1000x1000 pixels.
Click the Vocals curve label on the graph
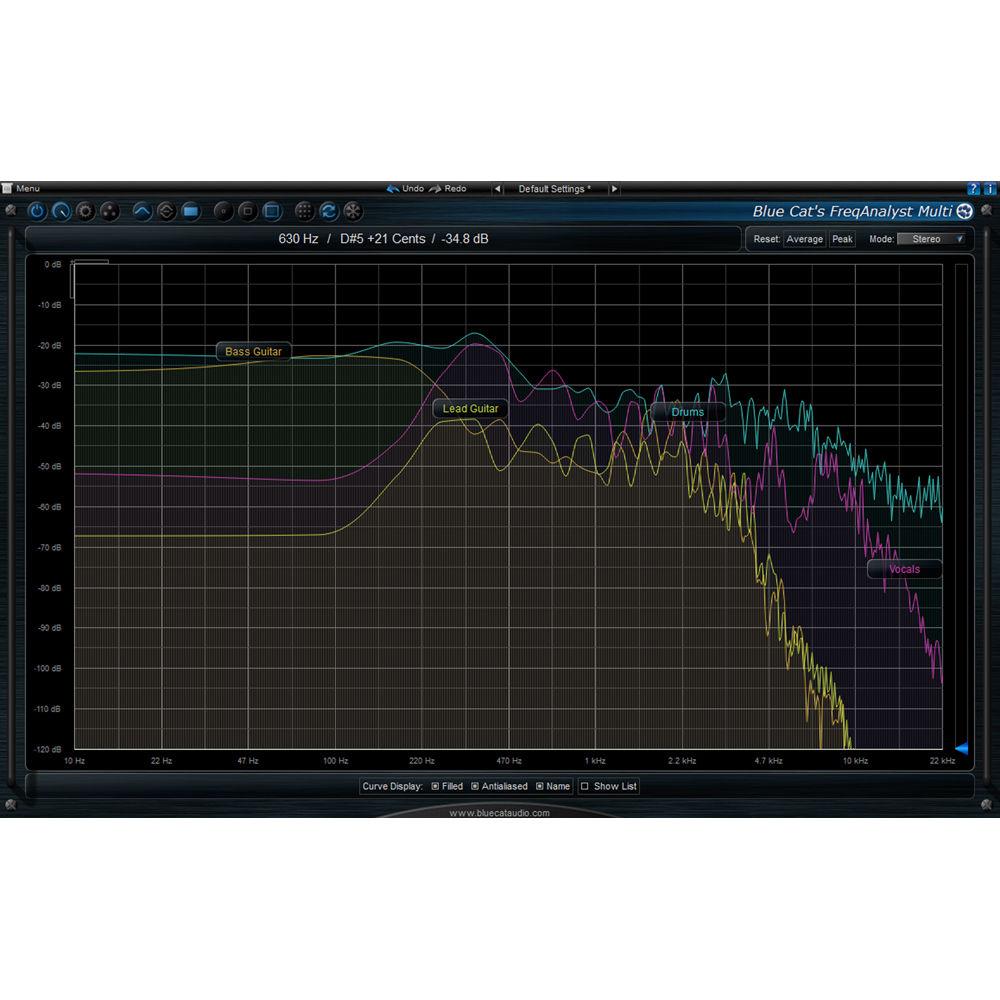[903, 569]
